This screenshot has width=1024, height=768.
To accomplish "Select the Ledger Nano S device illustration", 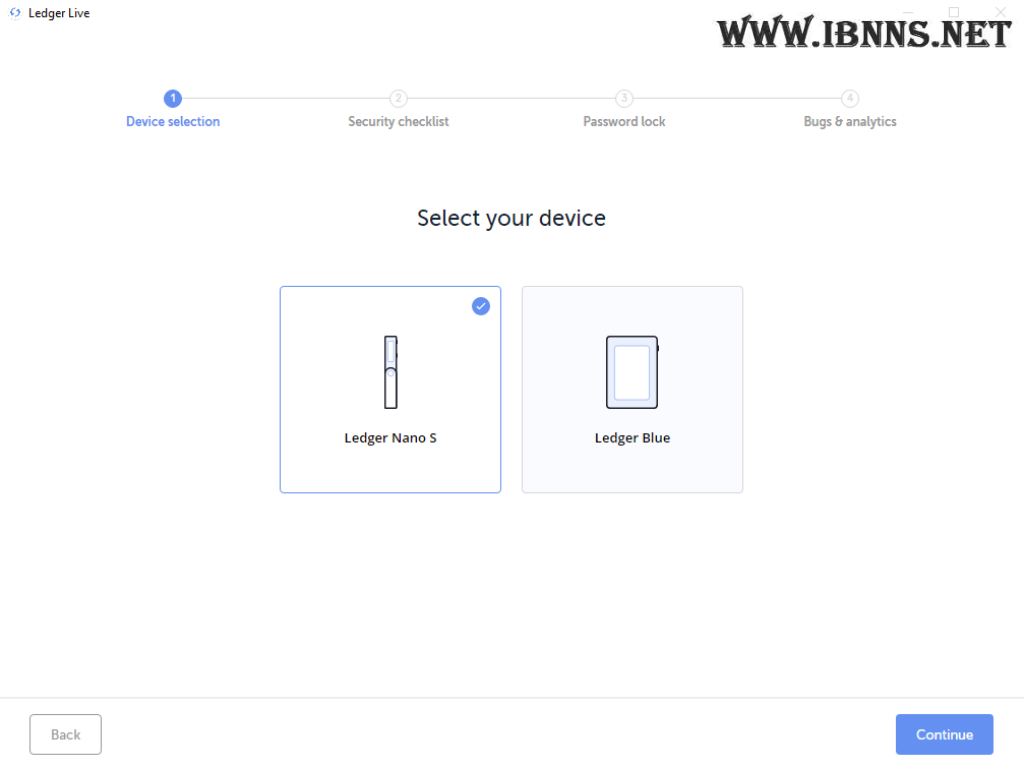I will 391,372.
